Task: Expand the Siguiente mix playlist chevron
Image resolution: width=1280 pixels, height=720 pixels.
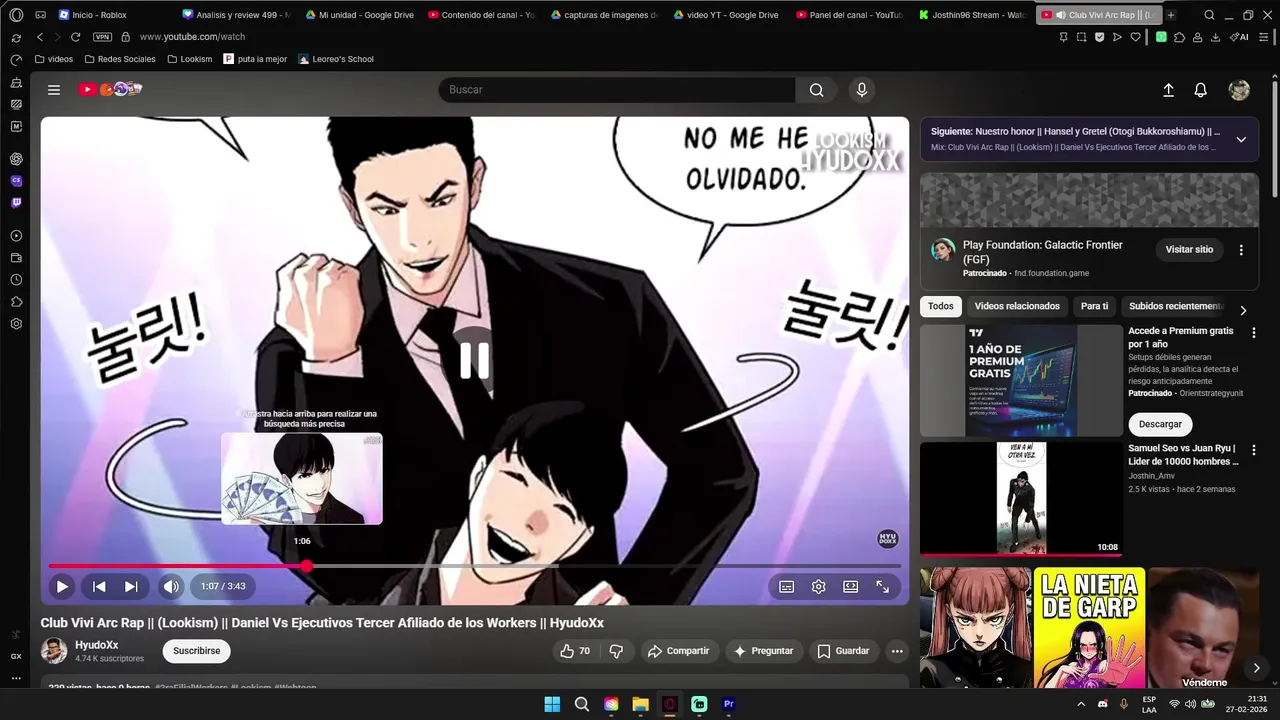Action: pyautogui.click(x=1241, y=139)
